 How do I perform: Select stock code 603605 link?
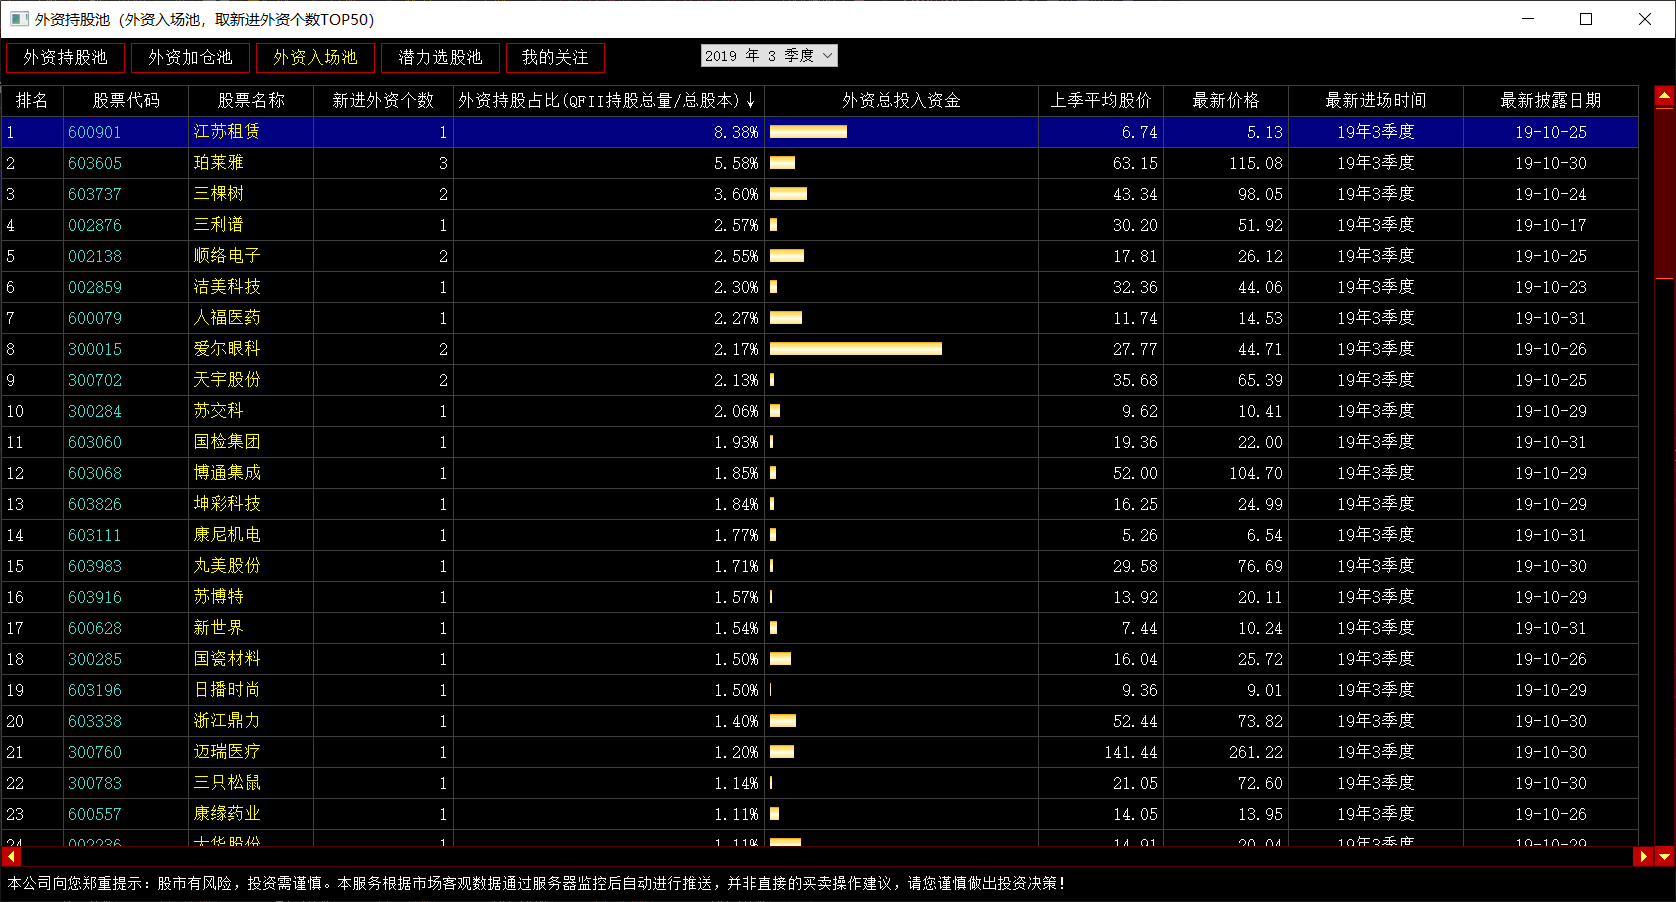[95, 163]
